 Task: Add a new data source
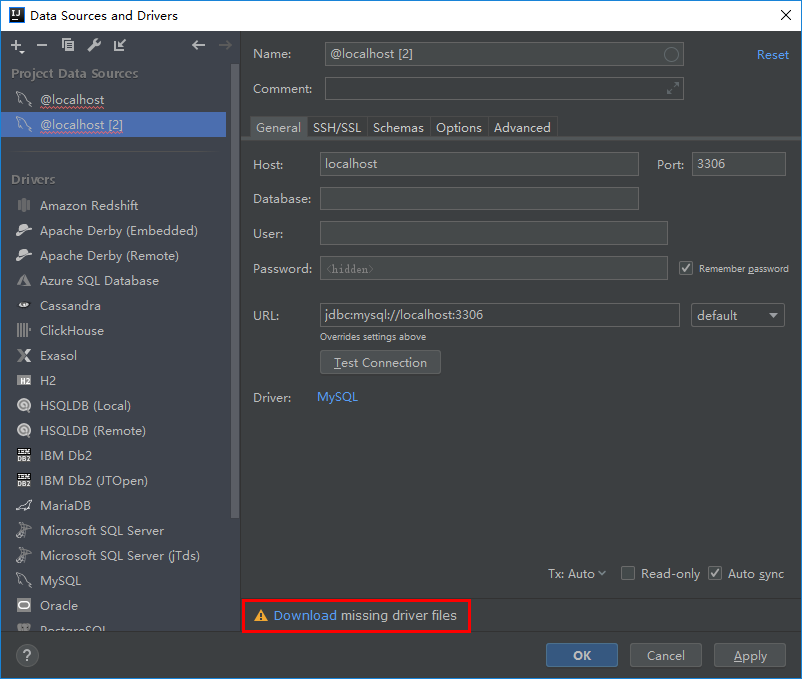[x=17, y=46]
